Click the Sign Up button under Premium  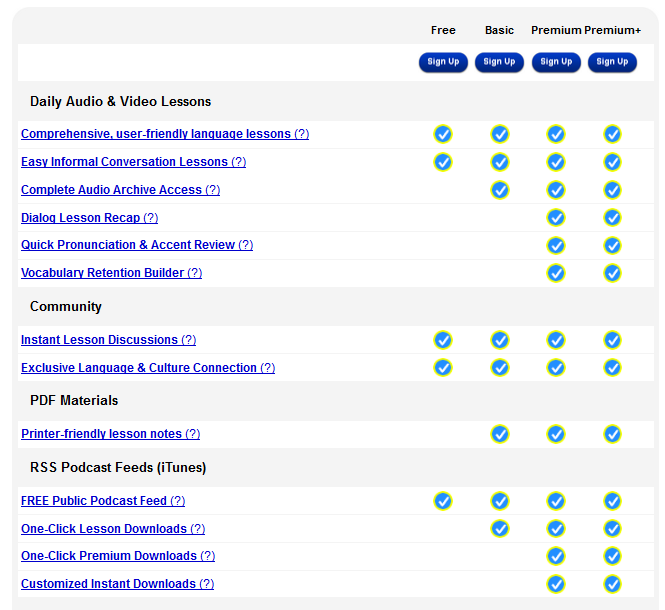coord(556,62)
